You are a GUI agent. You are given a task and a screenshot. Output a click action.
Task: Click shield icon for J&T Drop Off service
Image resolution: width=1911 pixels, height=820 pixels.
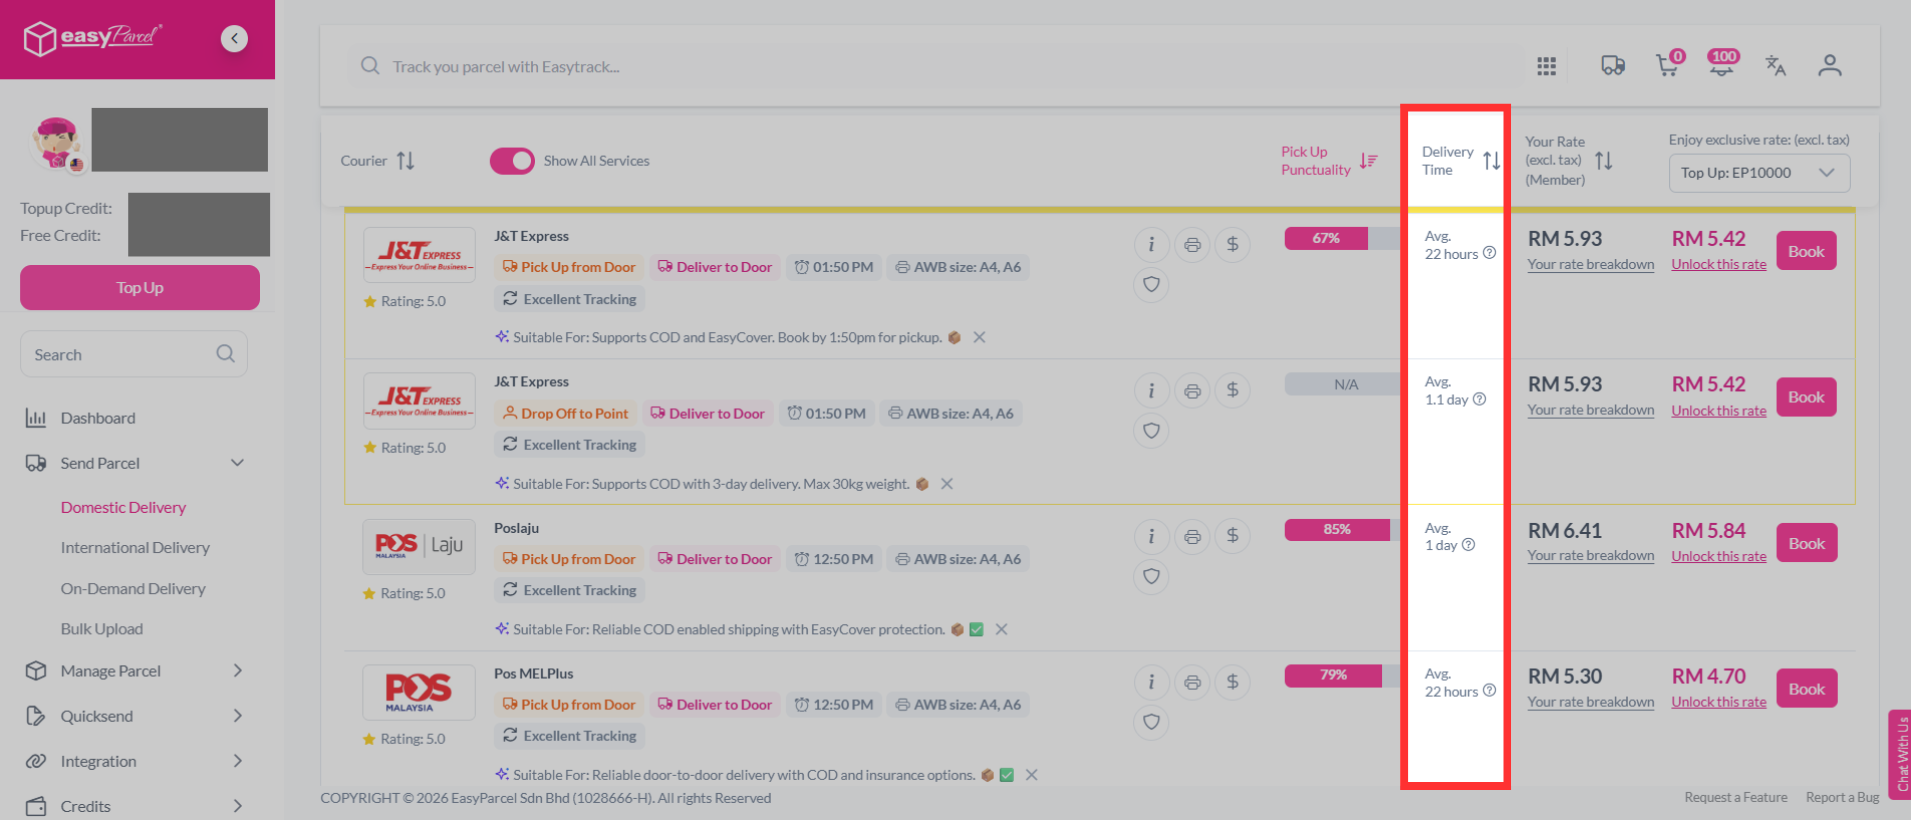coord(1151,431)
